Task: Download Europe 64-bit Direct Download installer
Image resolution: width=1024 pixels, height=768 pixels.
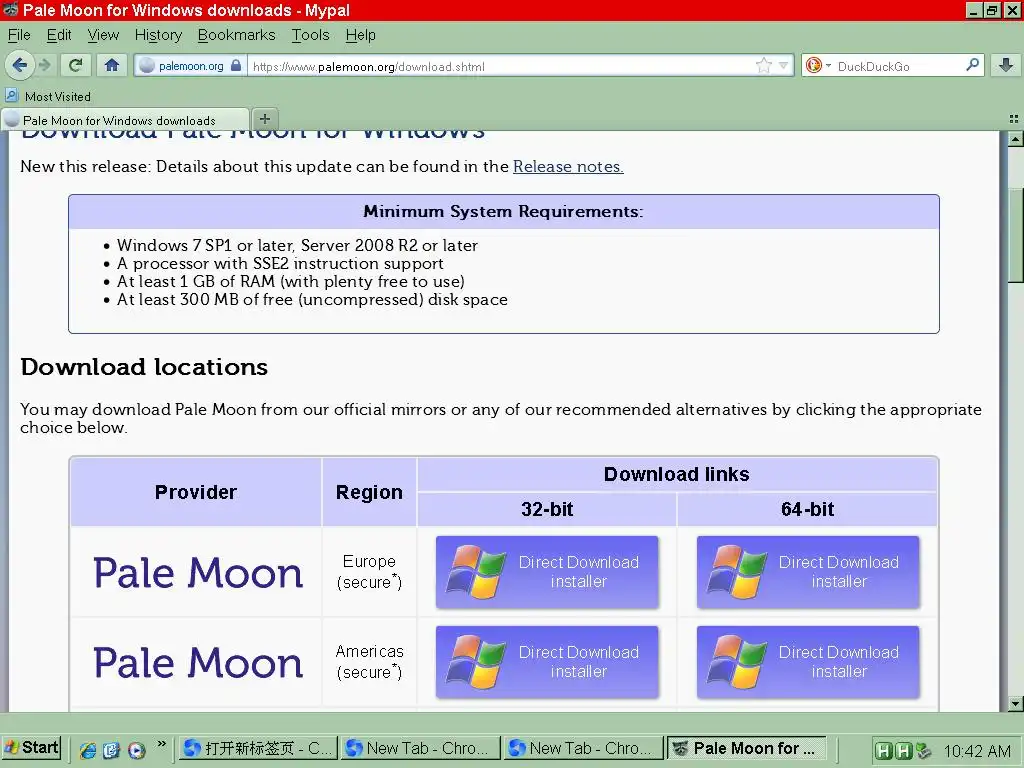Action: [x=808, y=572]
